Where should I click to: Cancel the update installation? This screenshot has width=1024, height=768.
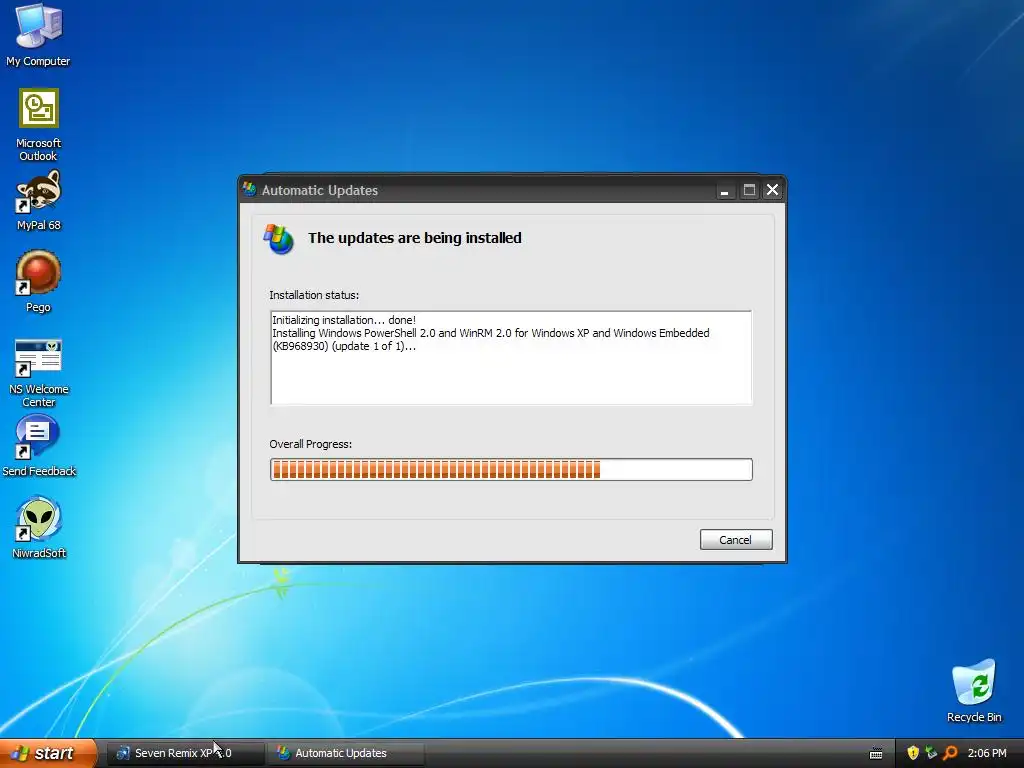(736, 539)
